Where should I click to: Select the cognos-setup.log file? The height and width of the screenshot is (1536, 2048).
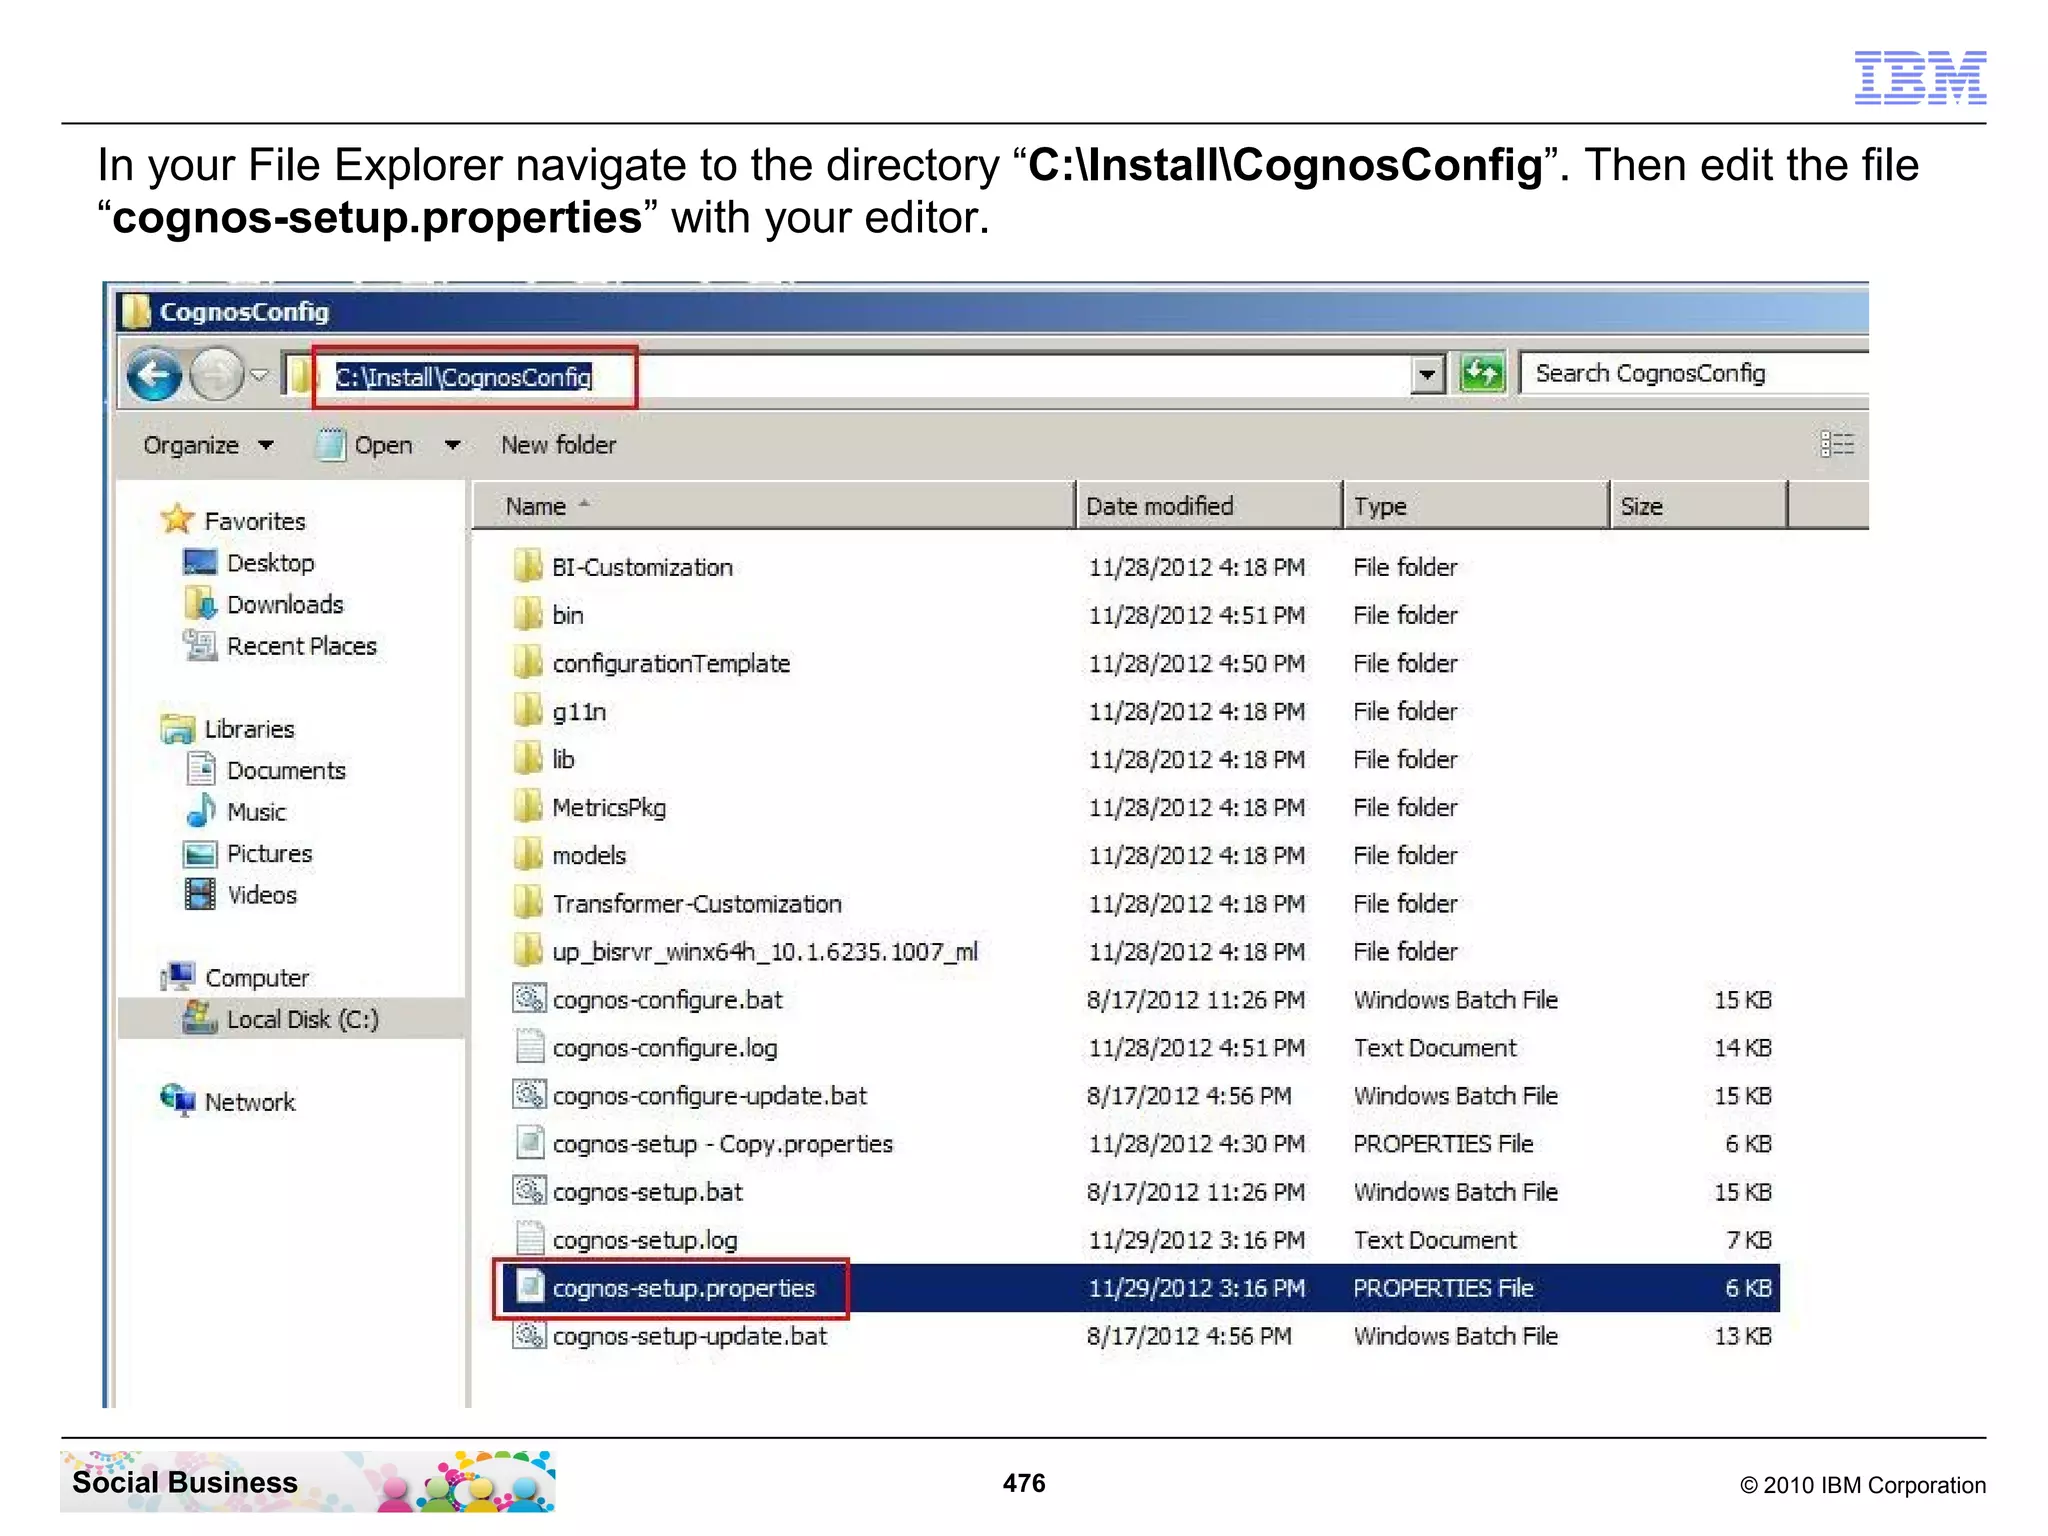click(x=645, y=1239)
